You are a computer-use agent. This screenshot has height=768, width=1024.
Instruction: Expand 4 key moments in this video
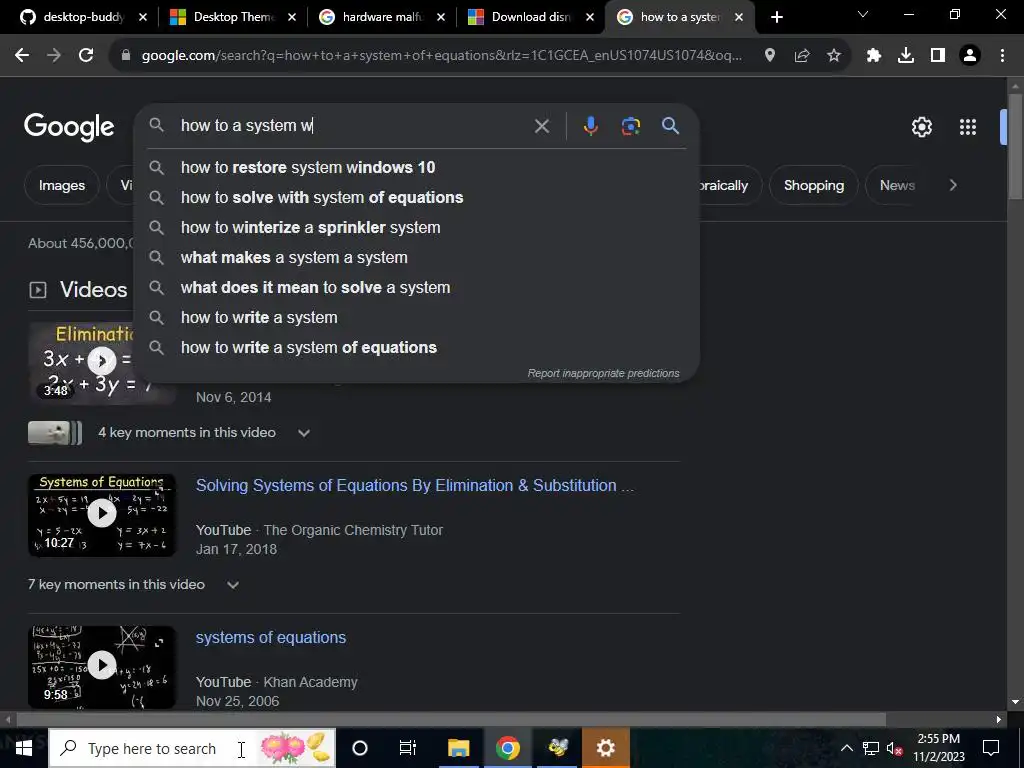(304, 433)
